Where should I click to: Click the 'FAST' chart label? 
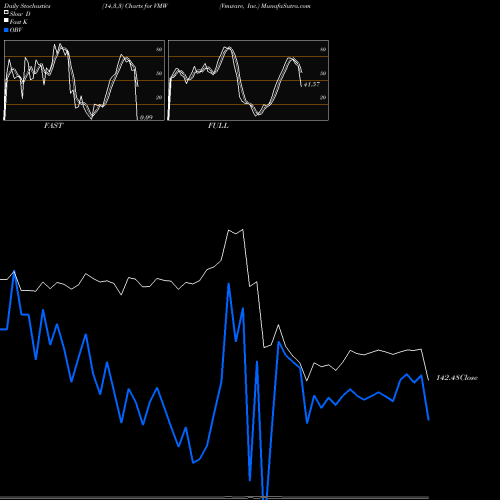[x=53, y=125]
